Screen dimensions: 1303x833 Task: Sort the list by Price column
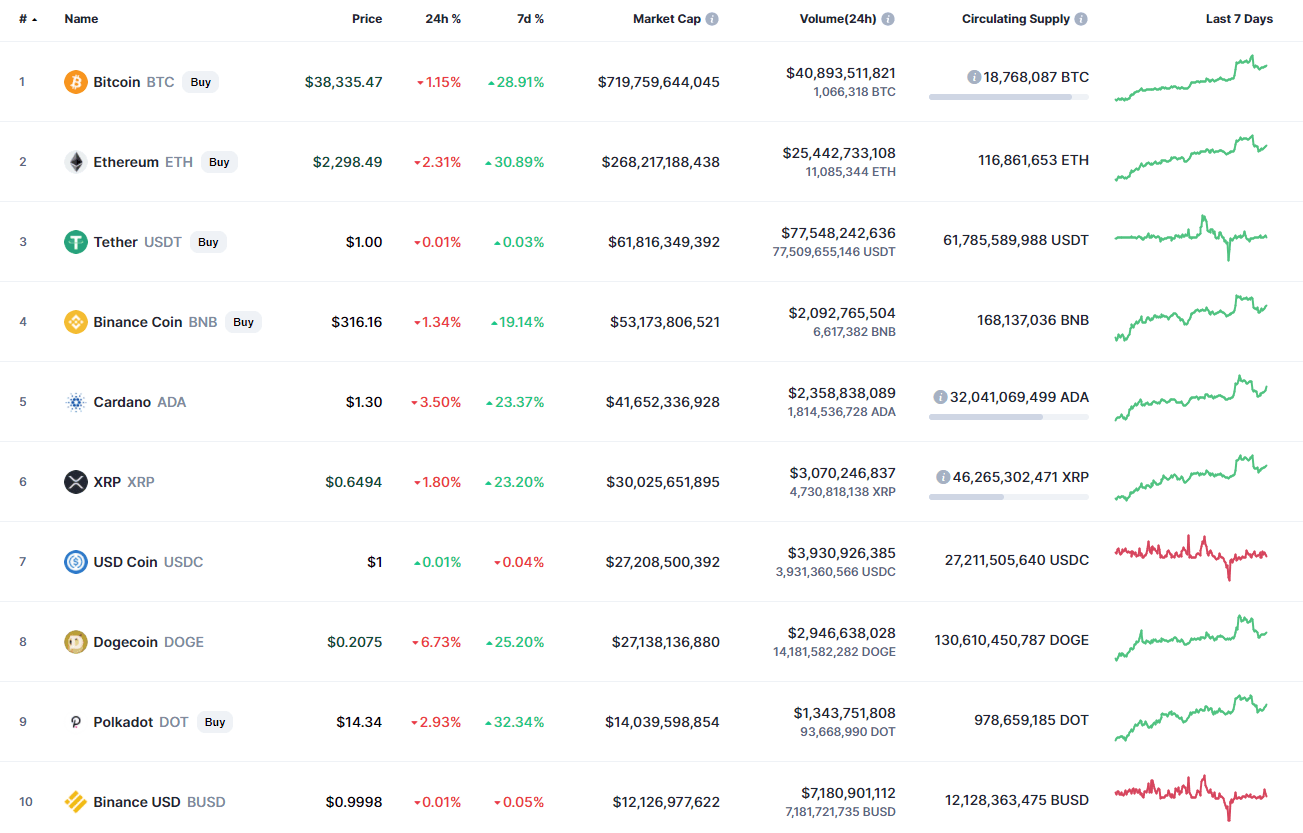click(366, 19)
